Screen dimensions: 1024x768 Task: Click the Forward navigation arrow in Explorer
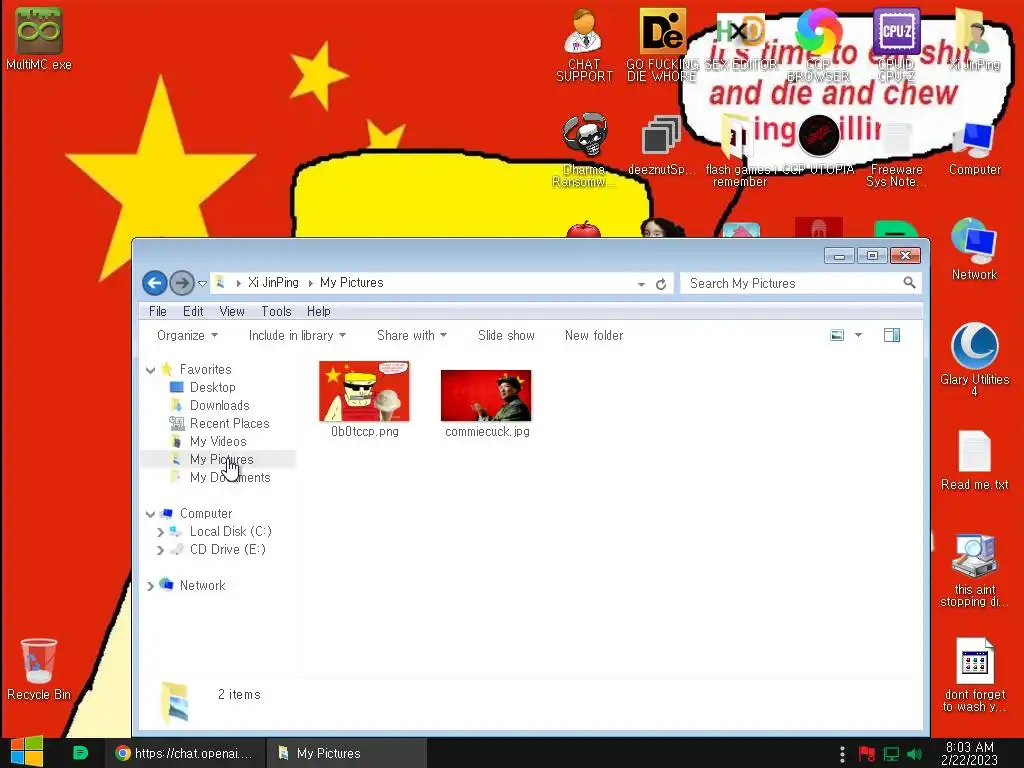coord(182,283)
